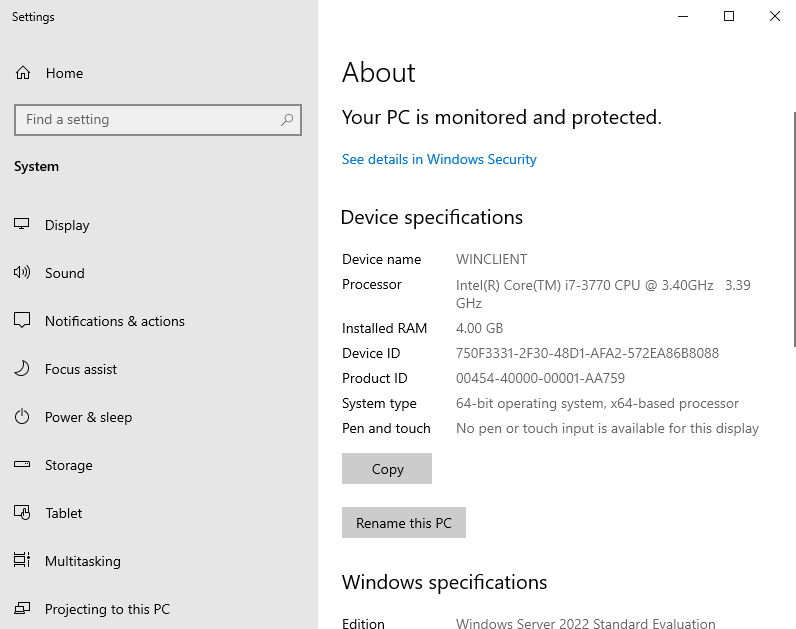
Task: Click the Device ID label
Action: point(371,353)
